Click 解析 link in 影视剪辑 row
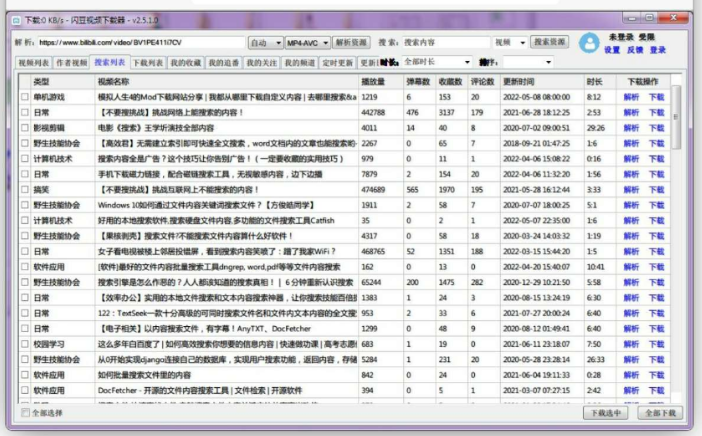The width and height of the screenshot is (702, 436). (x=631, y=128)
